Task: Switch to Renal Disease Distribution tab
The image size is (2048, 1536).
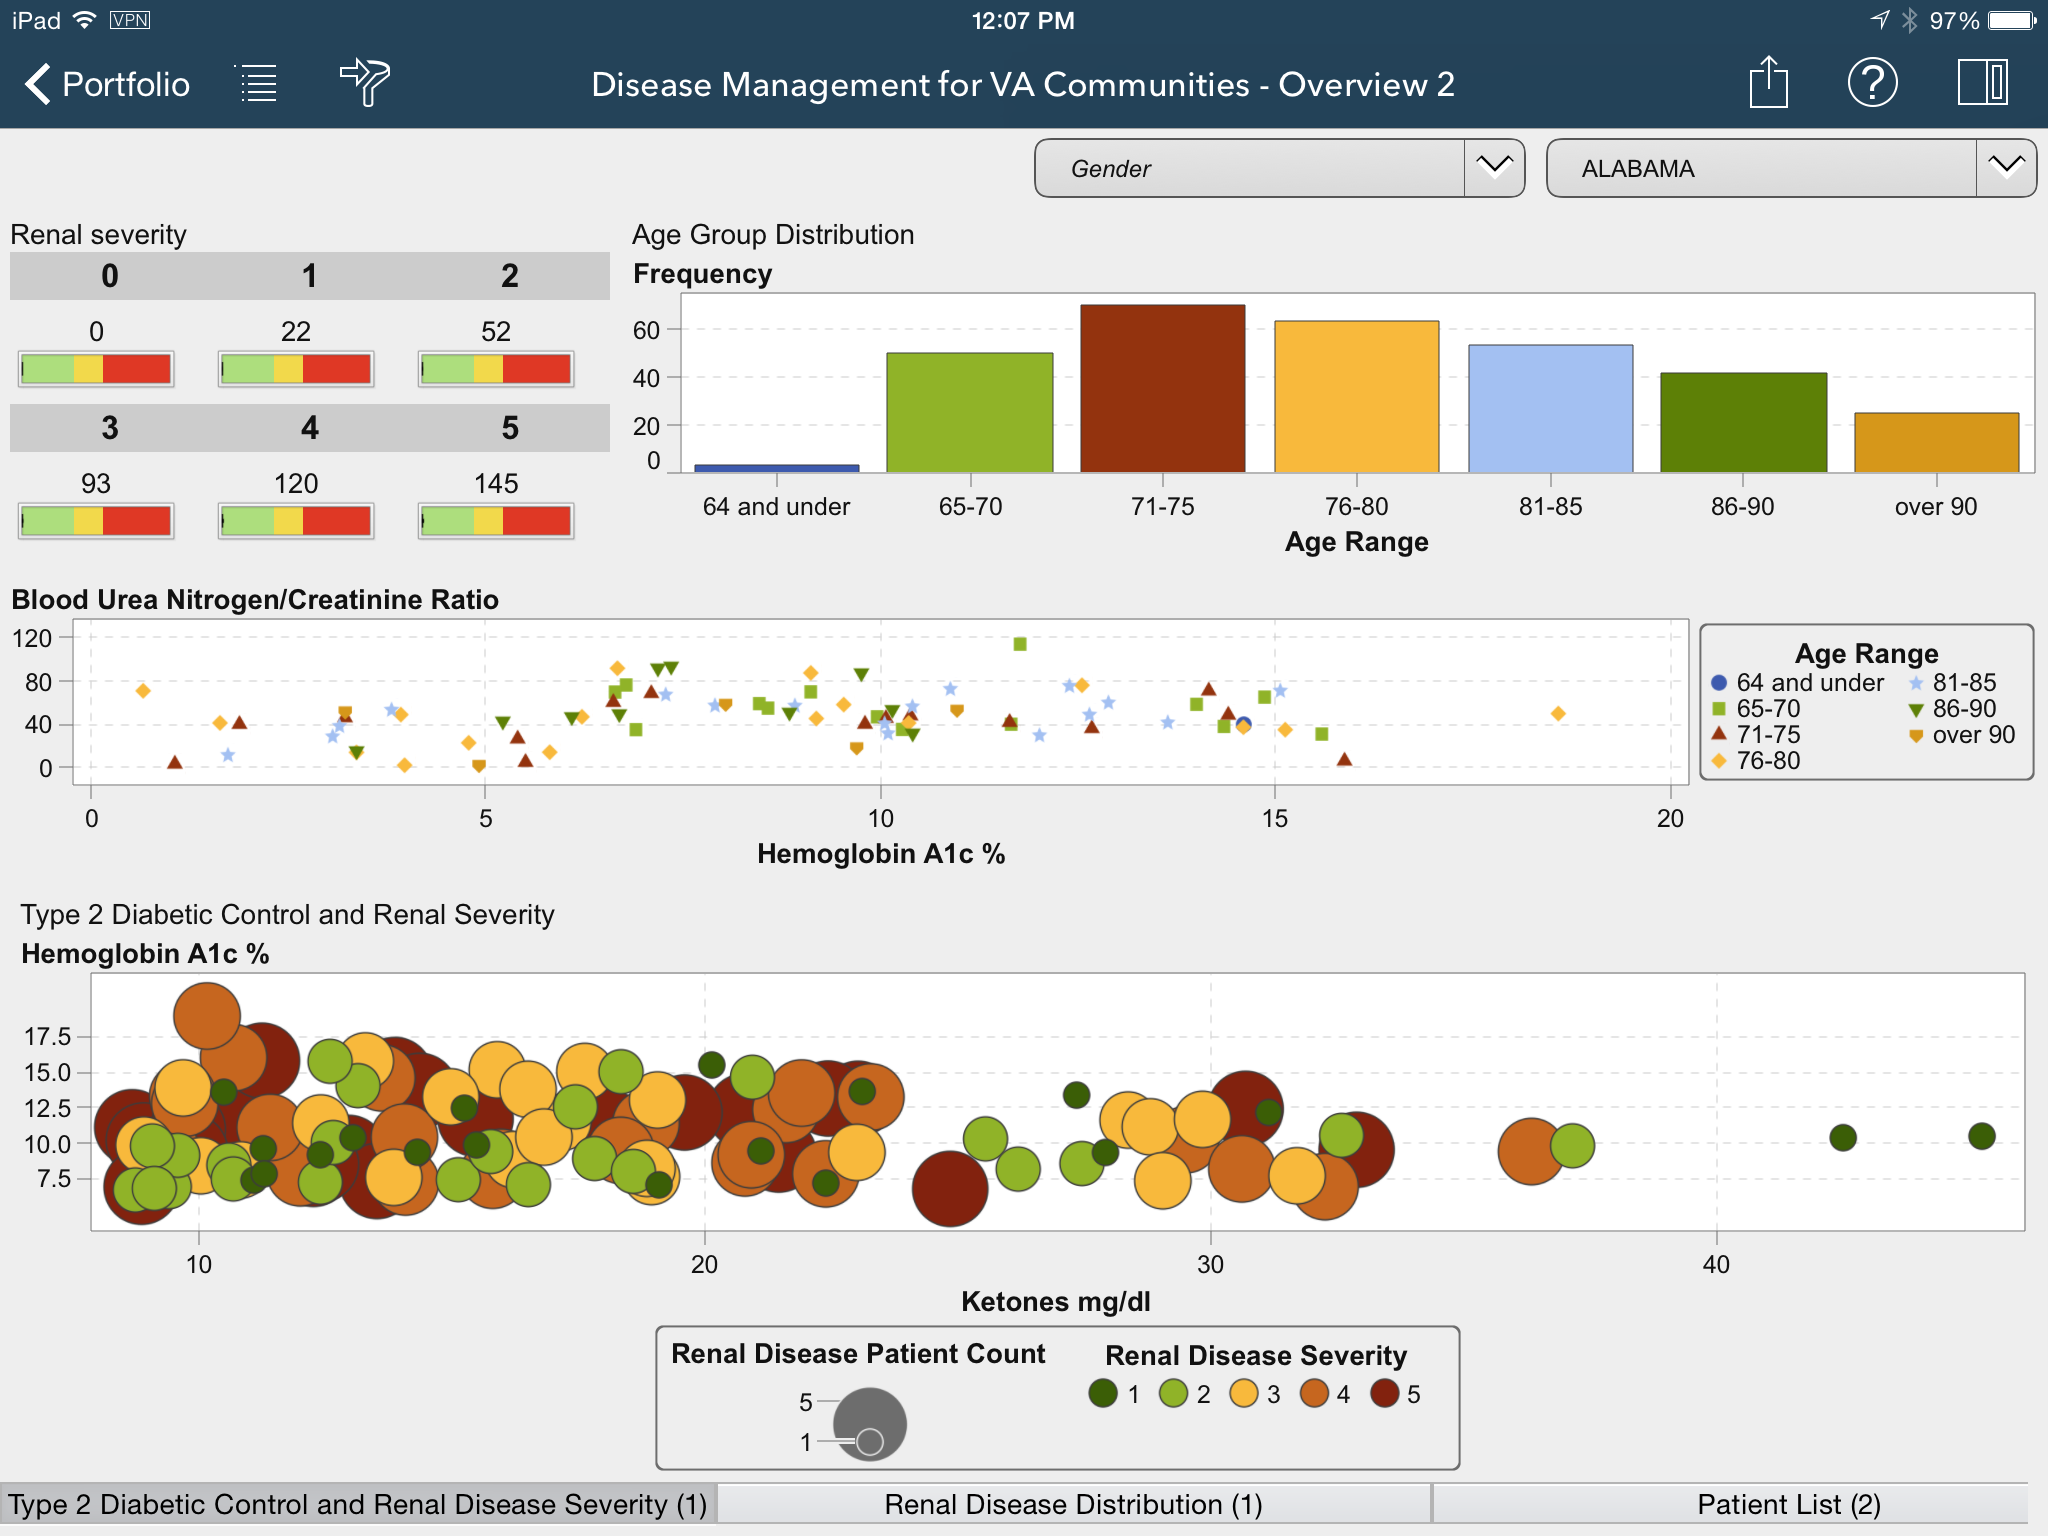Action: tap(1073, 1504)
